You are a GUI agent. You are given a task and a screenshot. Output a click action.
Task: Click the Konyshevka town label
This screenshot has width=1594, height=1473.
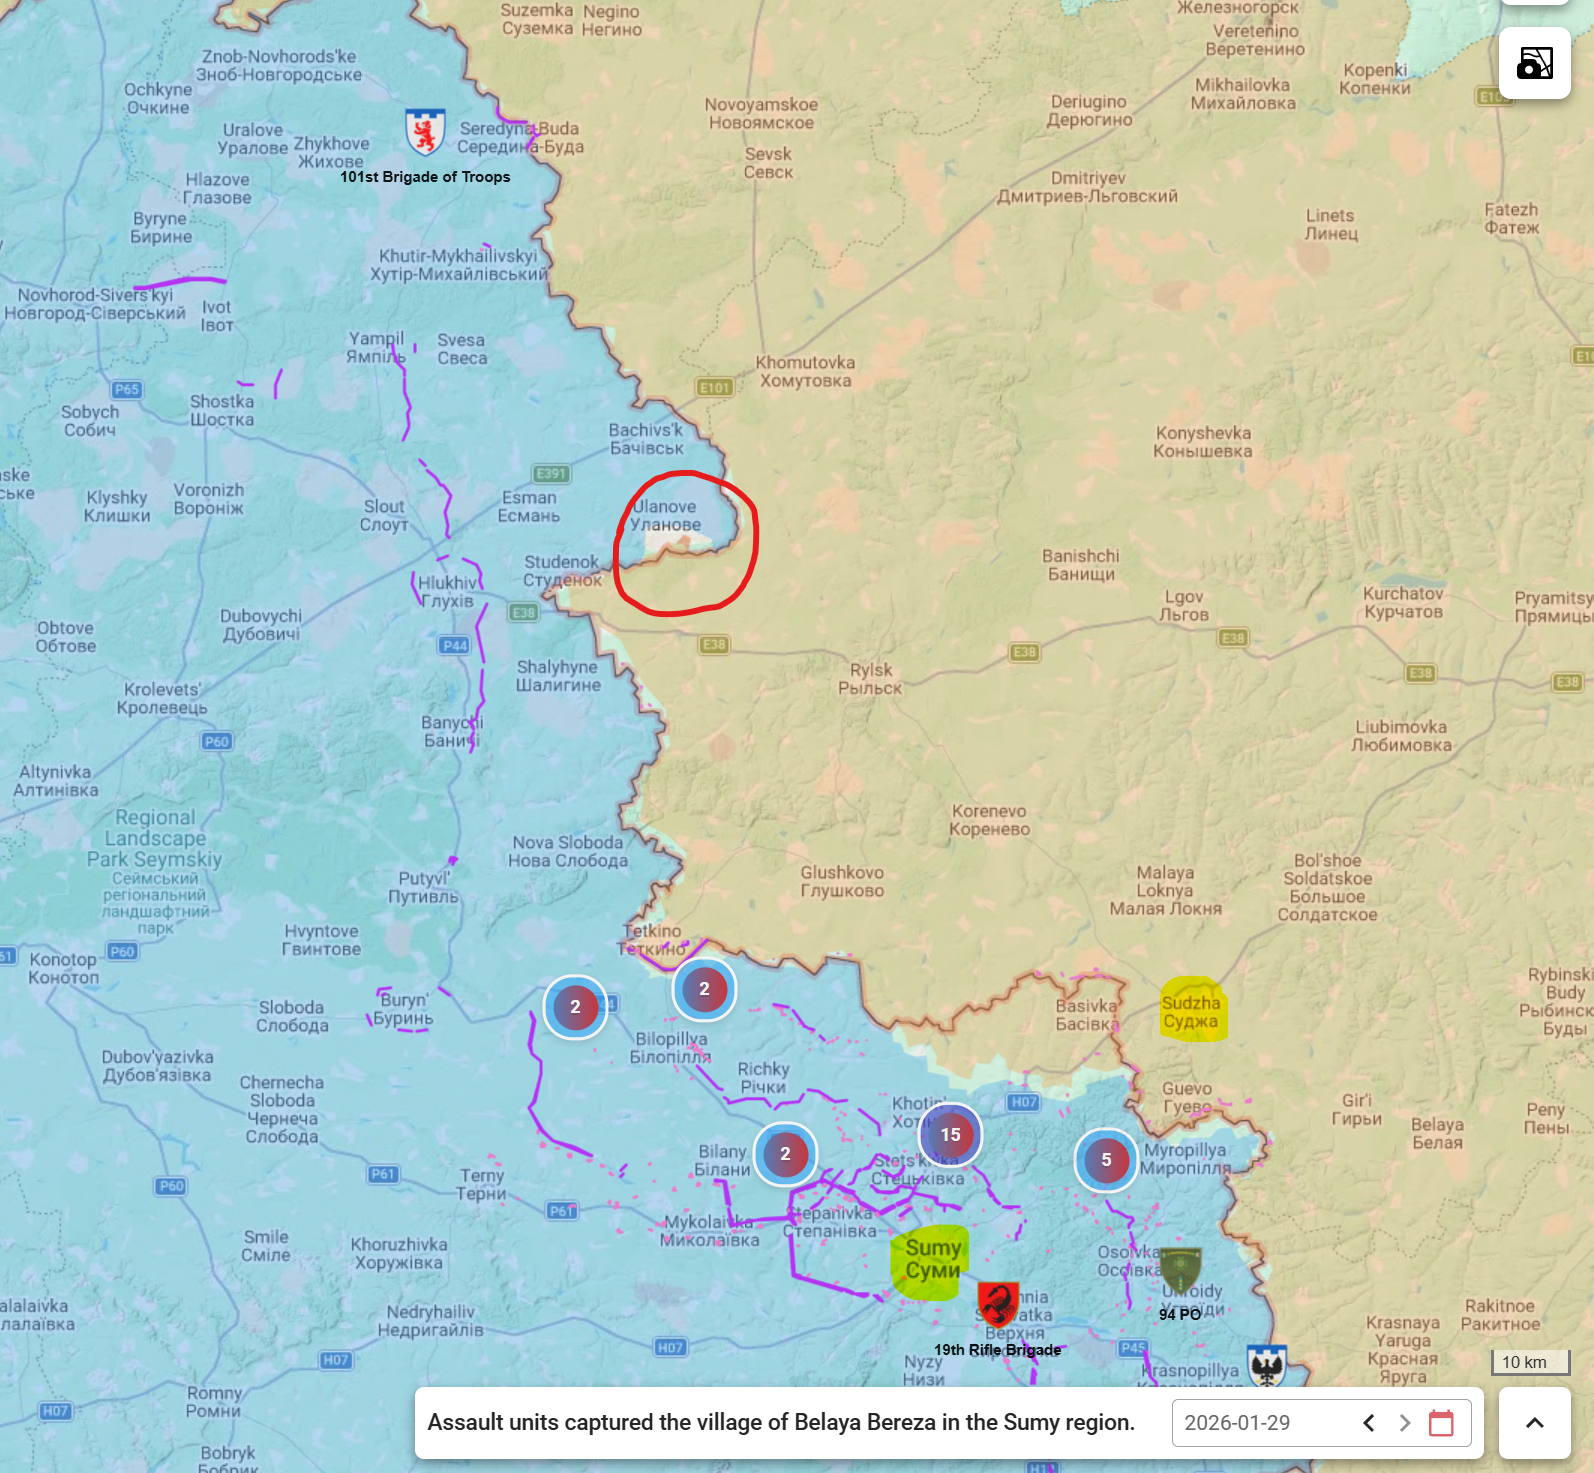pos(1203,442)
